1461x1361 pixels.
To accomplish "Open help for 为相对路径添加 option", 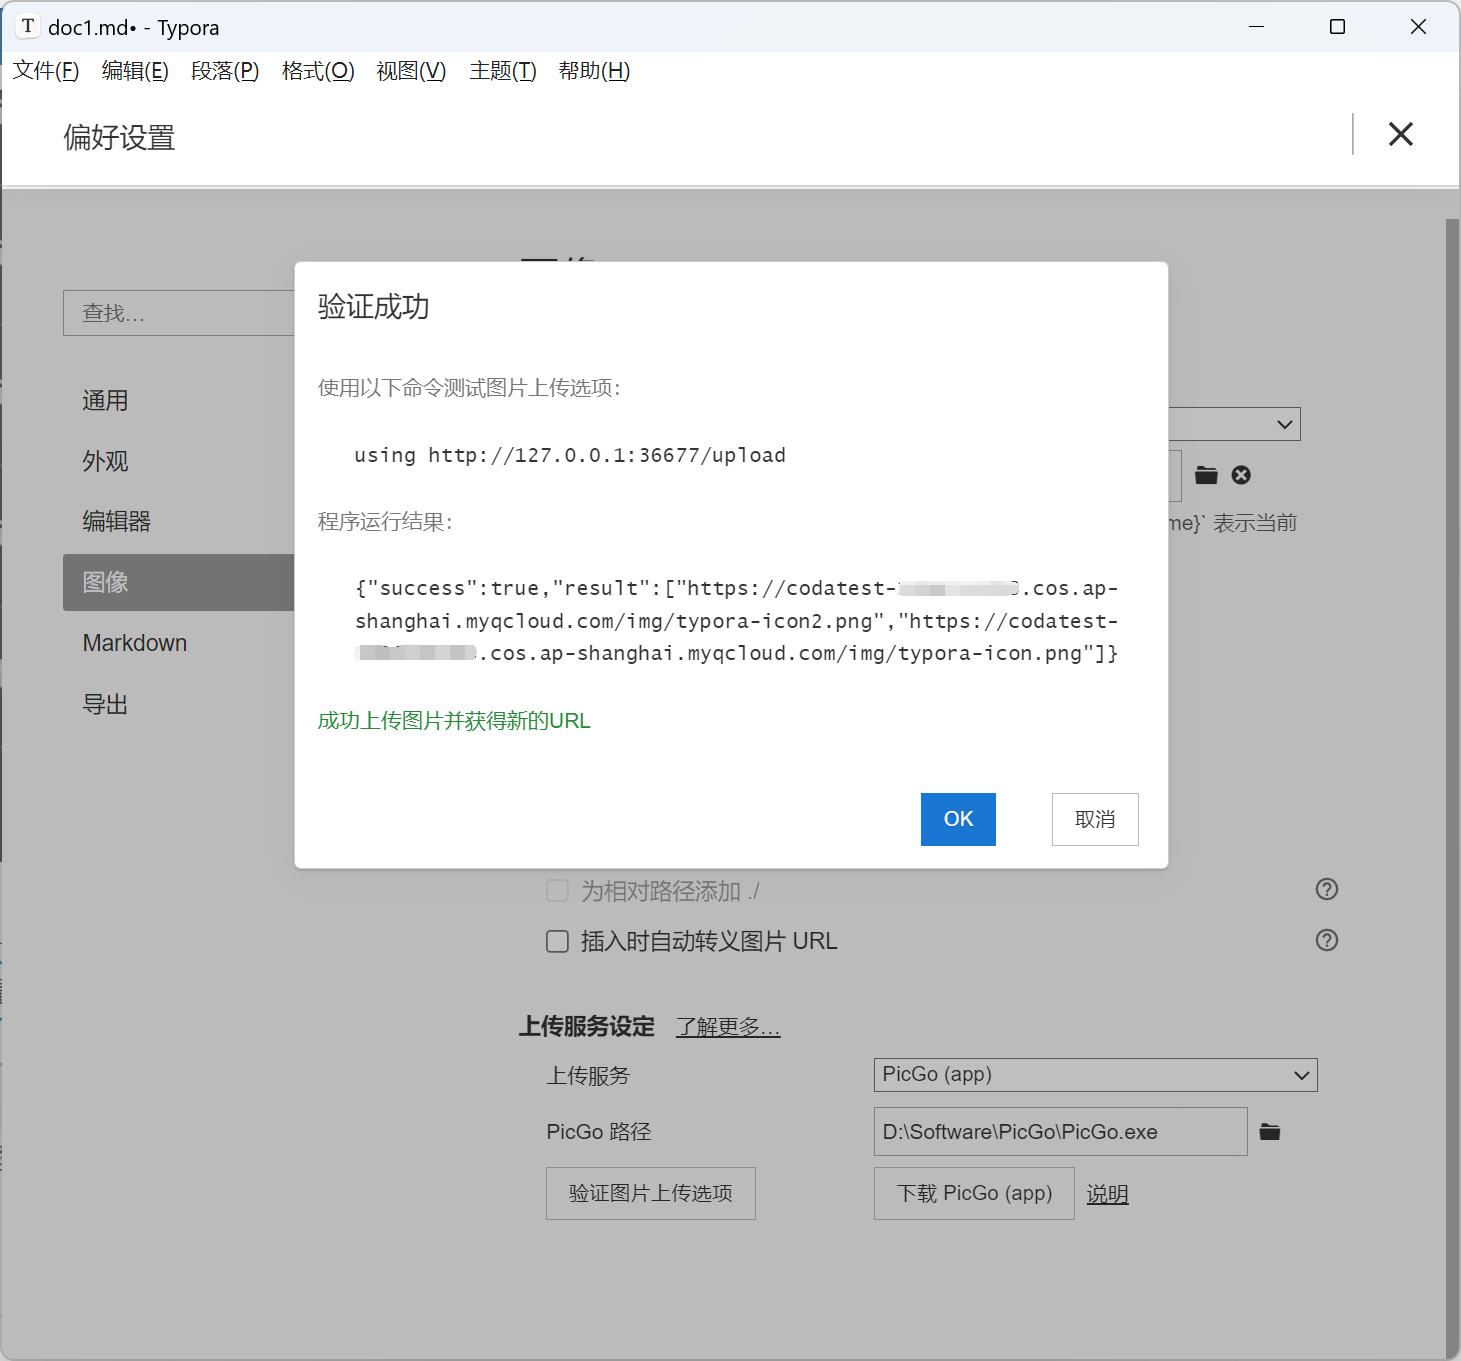I will click(1327, 889).
